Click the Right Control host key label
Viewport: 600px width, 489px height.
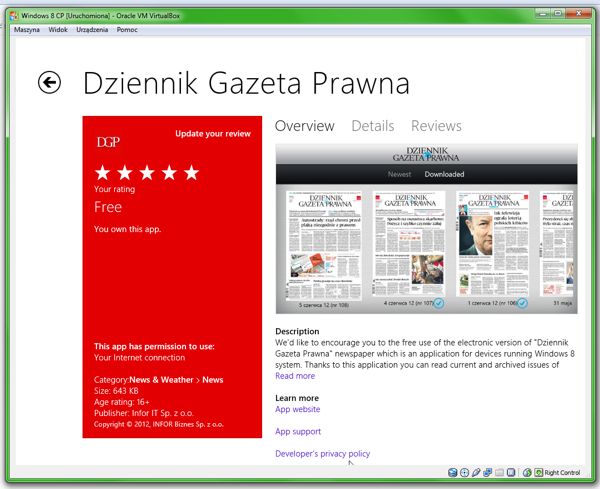click(562, 473)
